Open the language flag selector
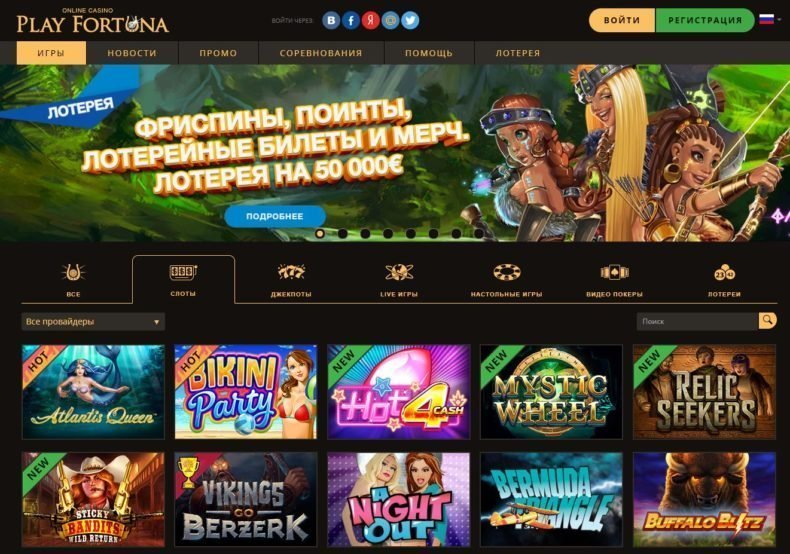The image size is (790, 554). click(769, 20)
